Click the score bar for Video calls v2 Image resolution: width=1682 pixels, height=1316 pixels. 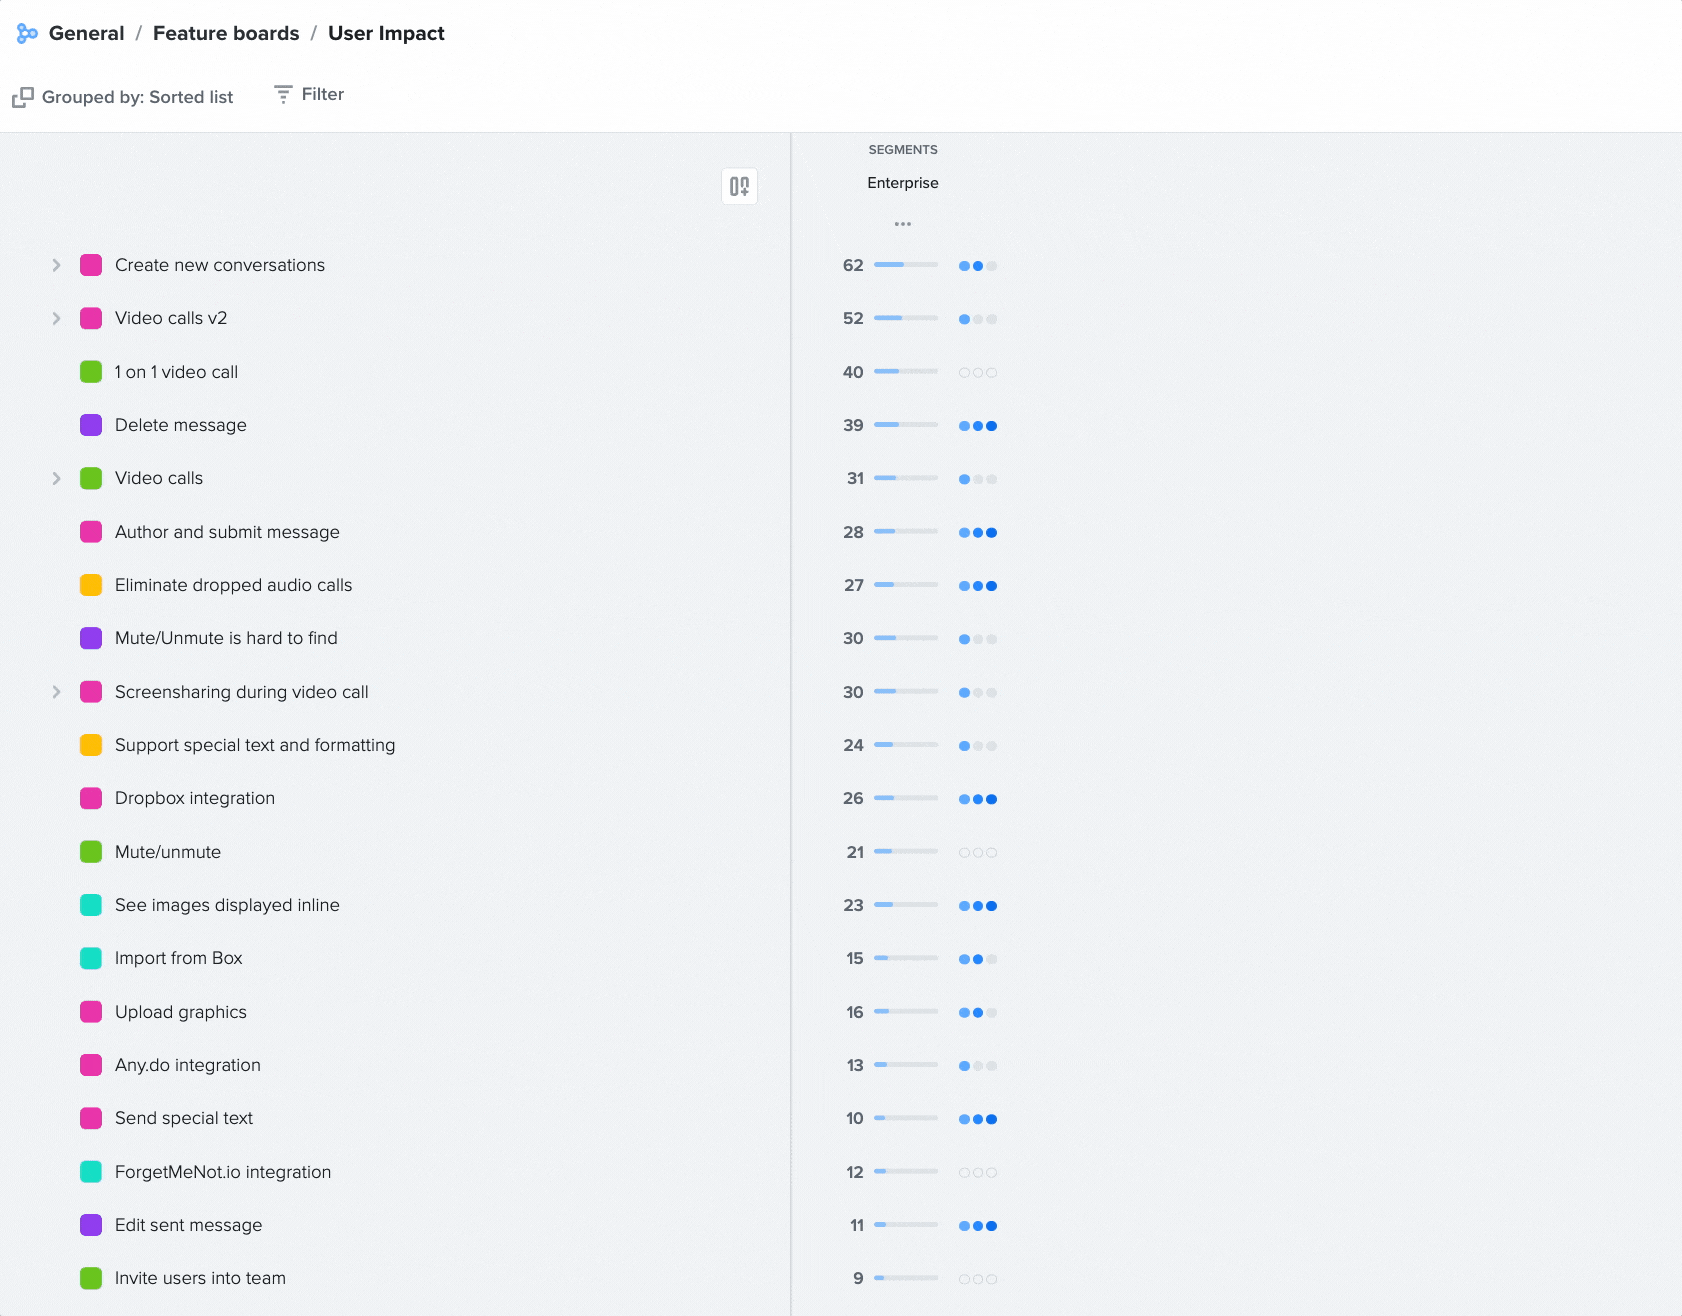tap(906, 318)
